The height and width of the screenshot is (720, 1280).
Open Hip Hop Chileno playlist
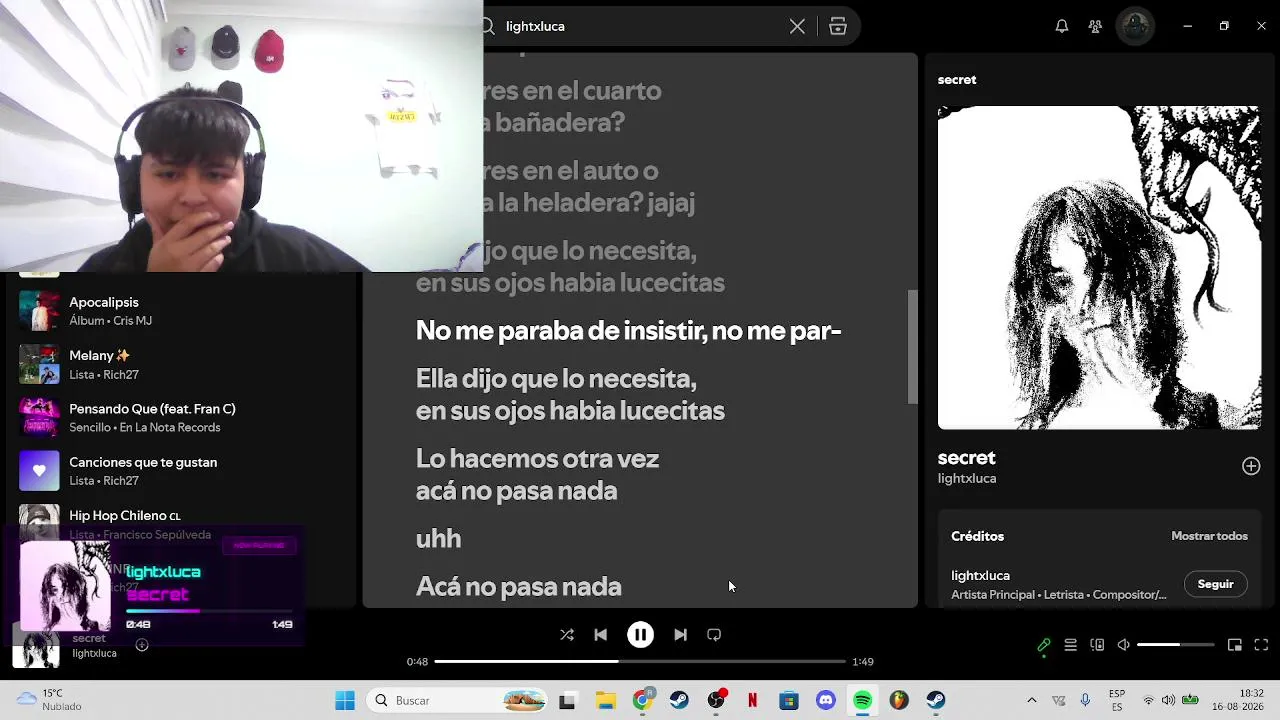tap(180, 524)
